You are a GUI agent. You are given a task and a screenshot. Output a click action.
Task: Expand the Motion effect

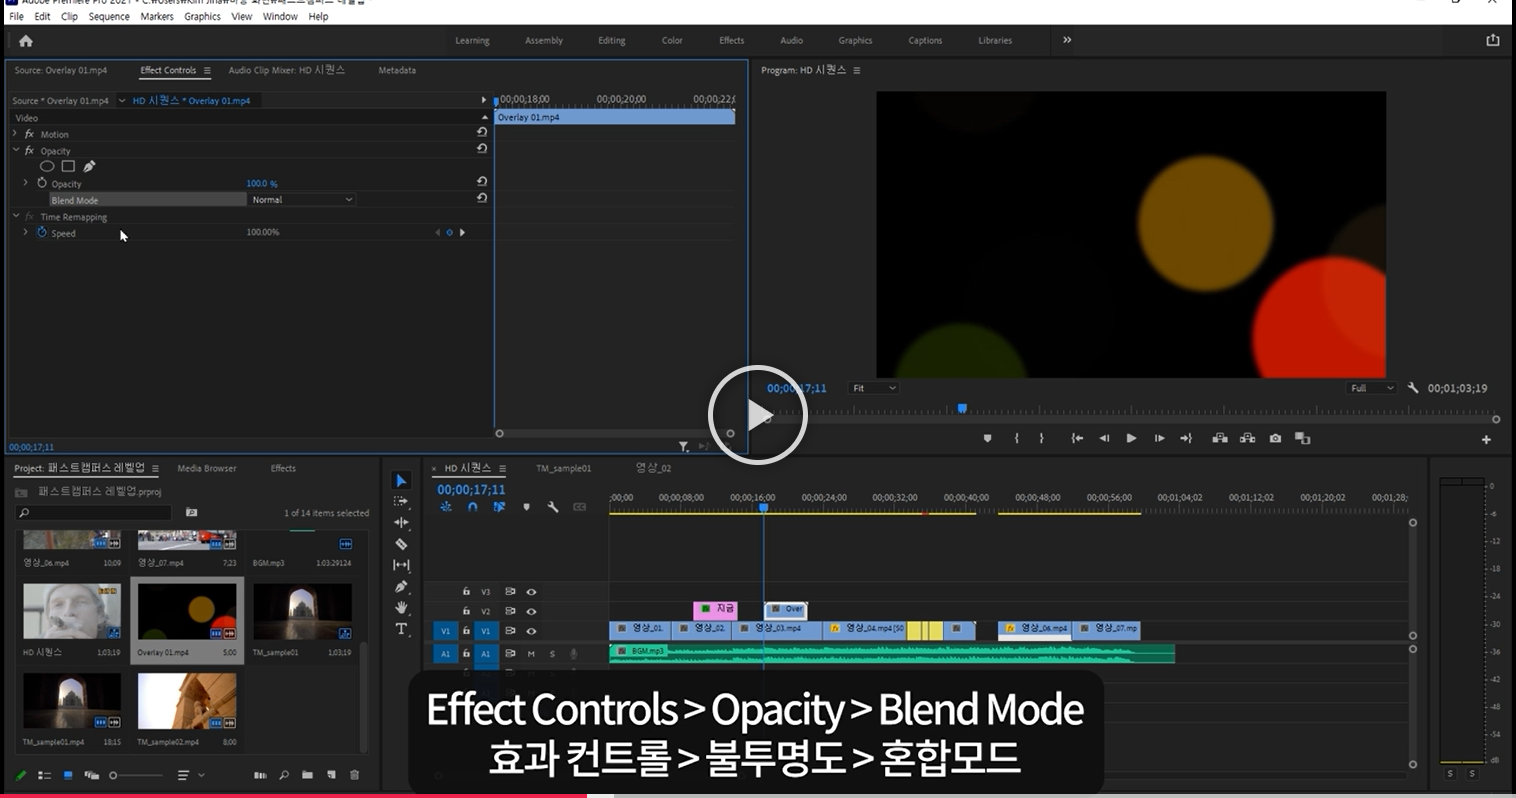(x=15, y=134)
